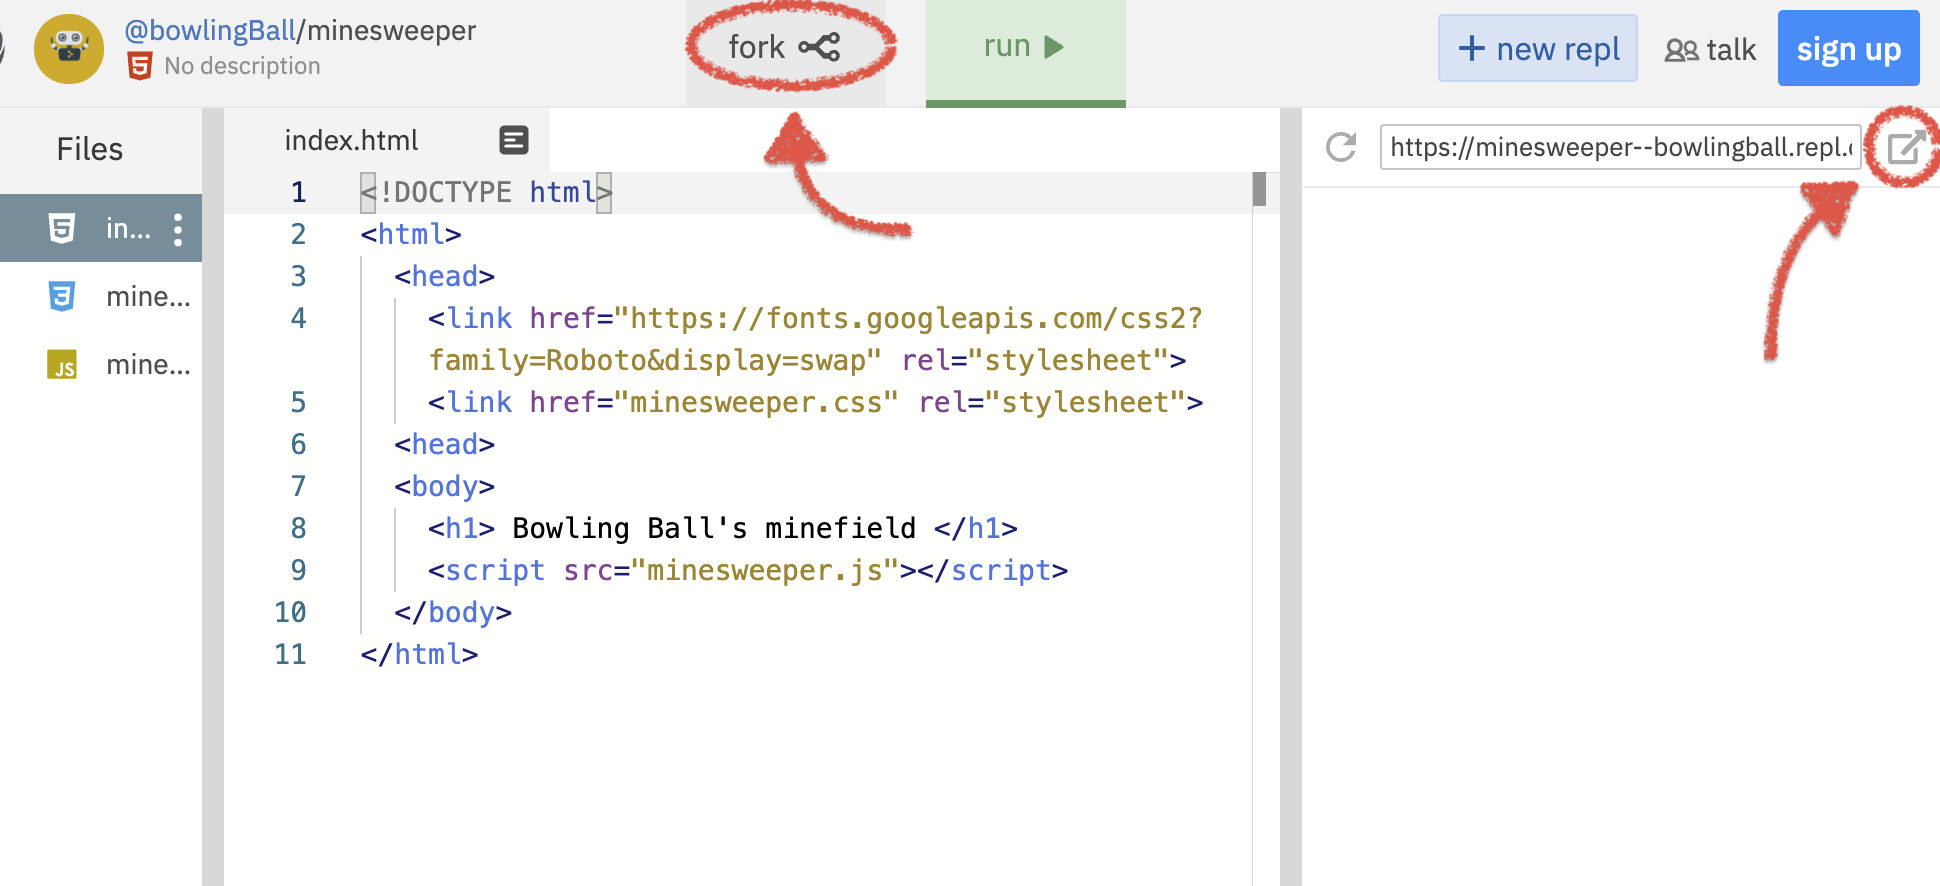The image size is (1940, 886).
Task: Select the Files panel header
Action: point(90,149)
